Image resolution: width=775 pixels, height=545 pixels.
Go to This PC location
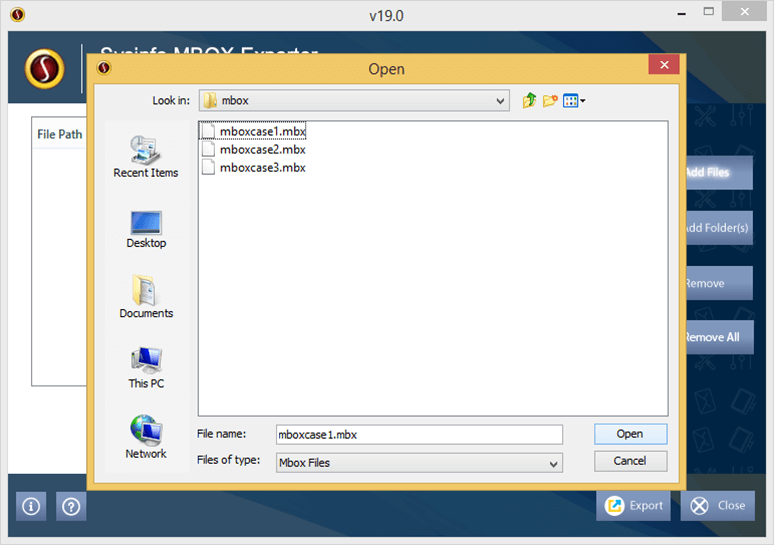(146, 368)
